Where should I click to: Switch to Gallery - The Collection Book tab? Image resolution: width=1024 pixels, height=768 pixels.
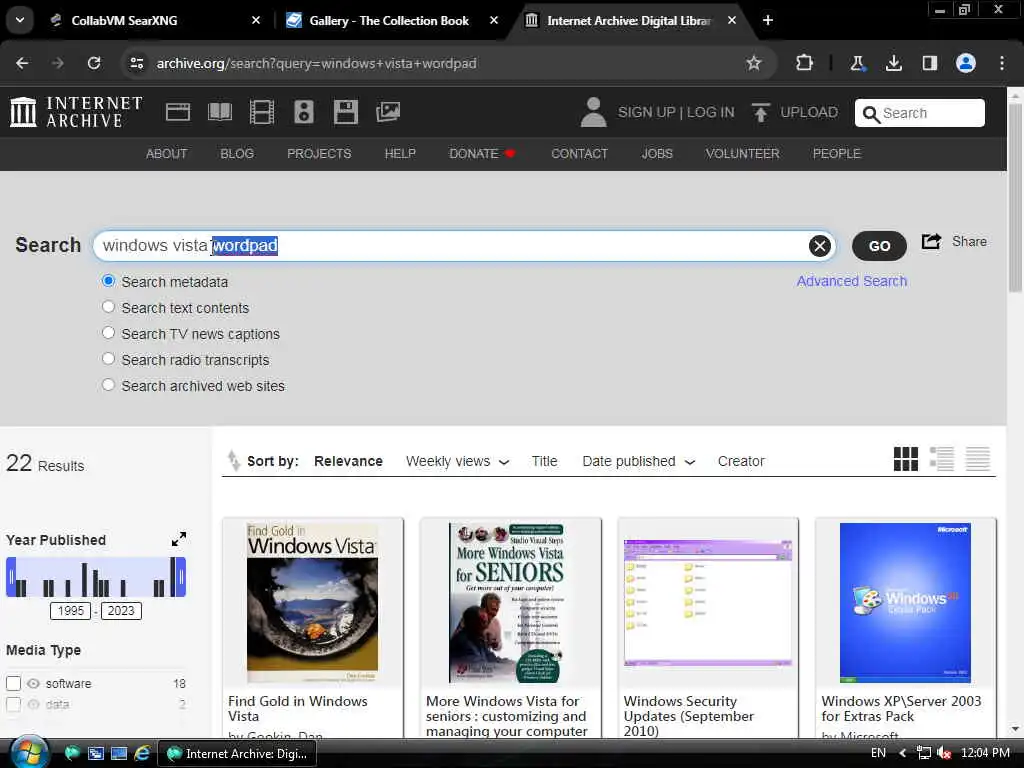point(393,21)
